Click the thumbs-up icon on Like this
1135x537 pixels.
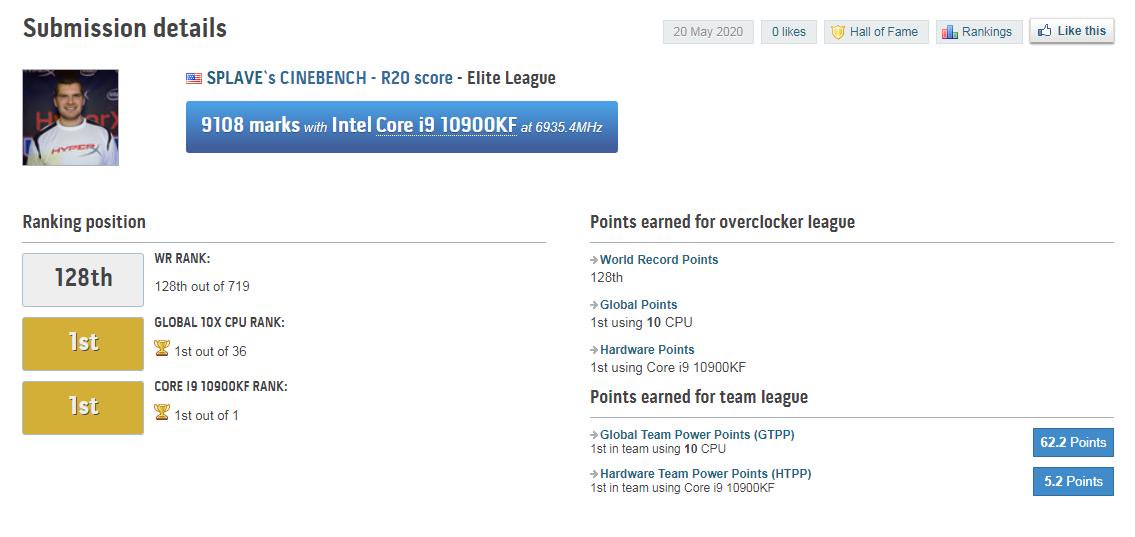(1045, 31)
